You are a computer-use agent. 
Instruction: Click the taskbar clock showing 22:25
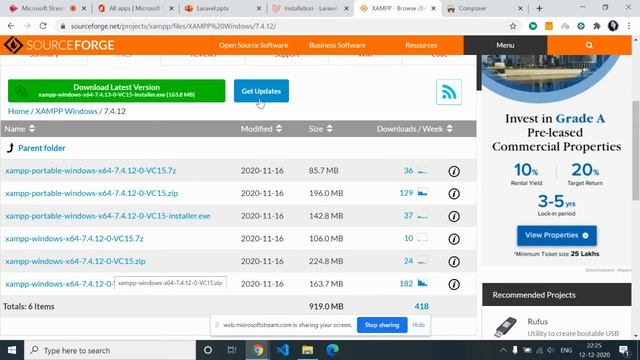pos(594,350)
